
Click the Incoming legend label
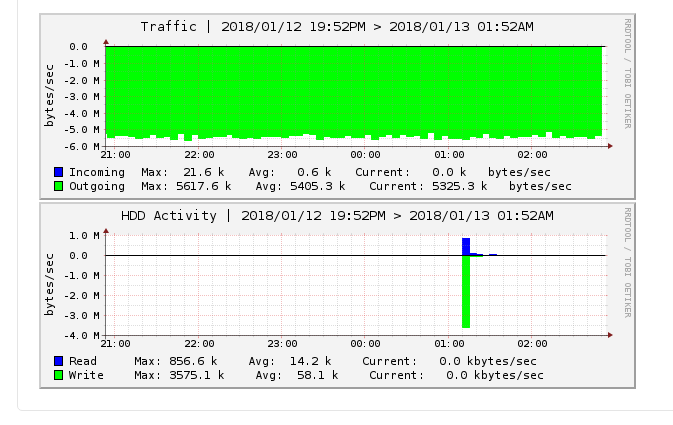point(97,172)
